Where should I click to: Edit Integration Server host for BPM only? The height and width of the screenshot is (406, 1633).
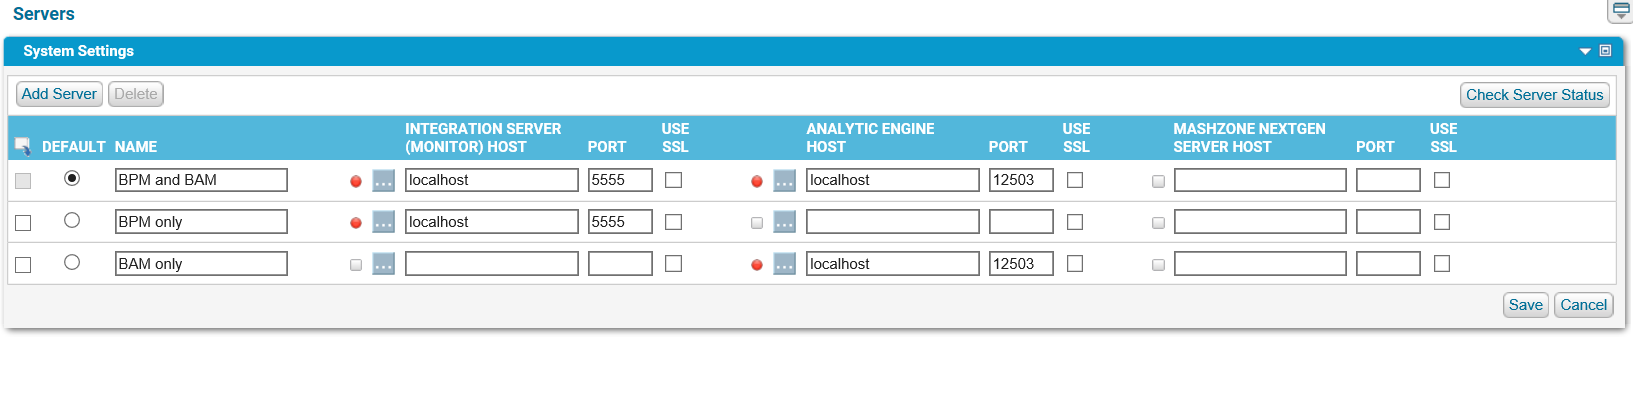(x=492, y=222)
